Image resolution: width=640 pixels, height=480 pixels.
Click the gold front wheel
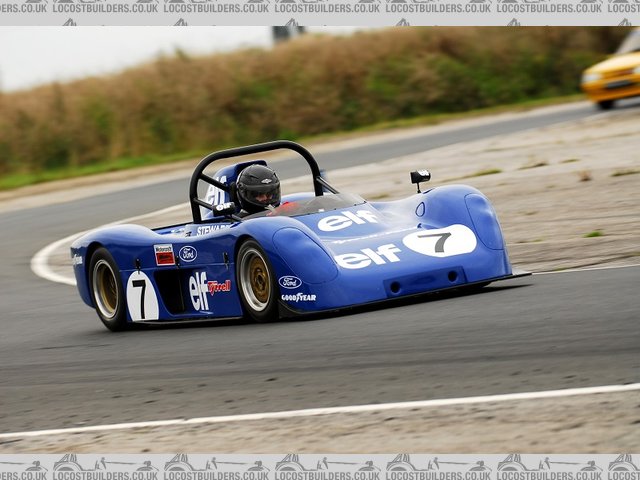click(256, 281)
